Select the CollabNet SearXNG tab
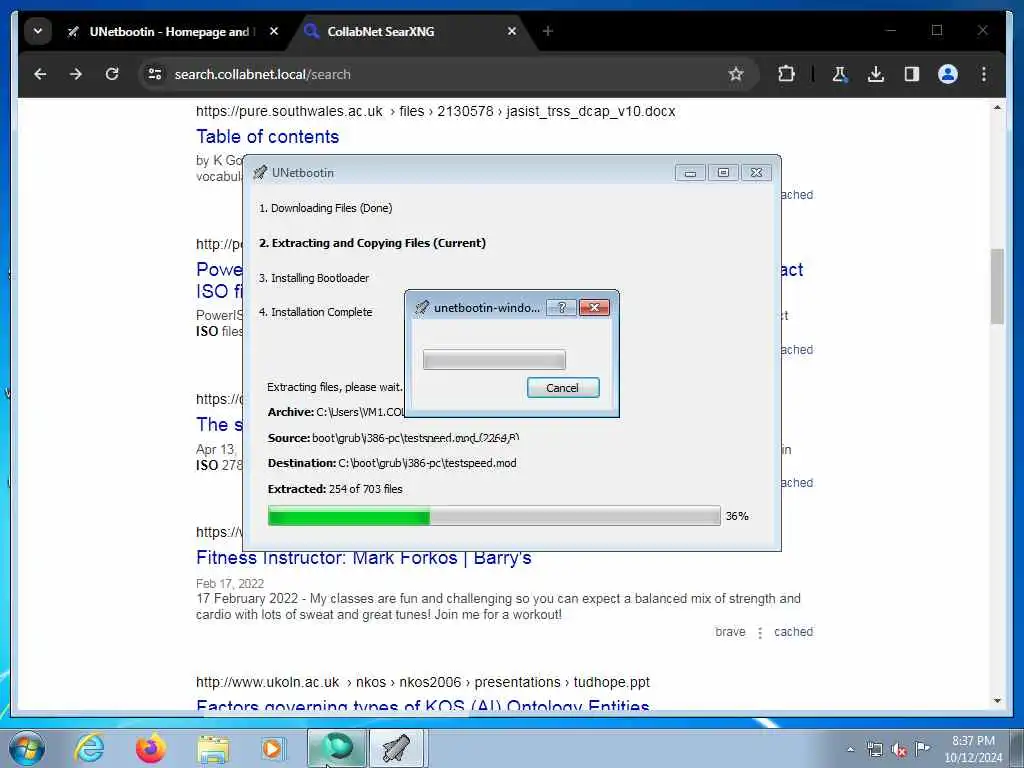The width and height of the screenshot is (1024, 768). pyautogui.click(x=411, y=31)
